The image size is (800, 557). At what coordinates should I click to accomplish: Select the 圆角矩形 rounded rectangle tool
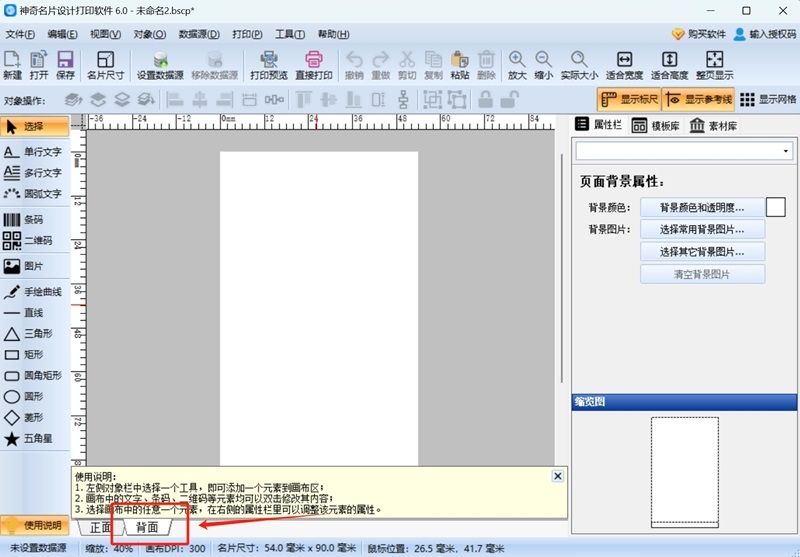[34, 375]
